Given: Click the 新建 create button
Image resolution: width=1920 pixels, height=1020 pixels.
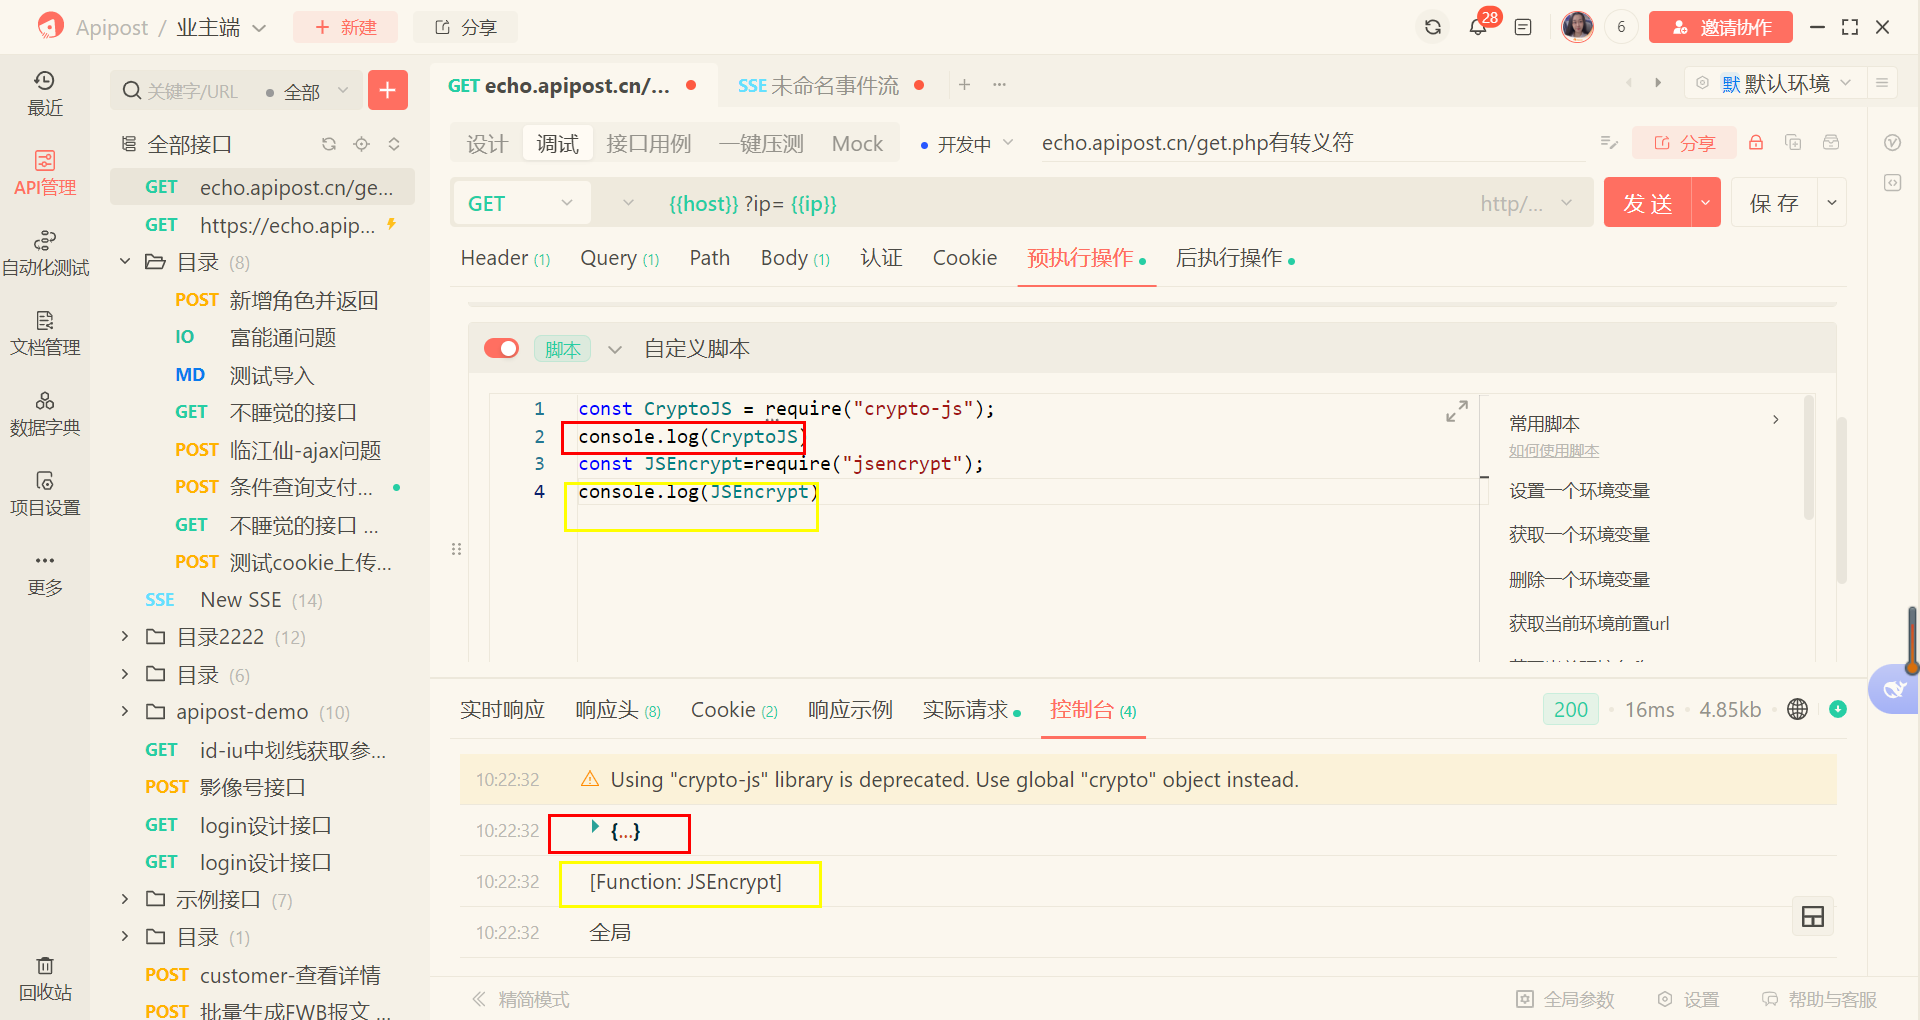Looking at the screenshot, I should pyautogui.click(x=345, y=27).
